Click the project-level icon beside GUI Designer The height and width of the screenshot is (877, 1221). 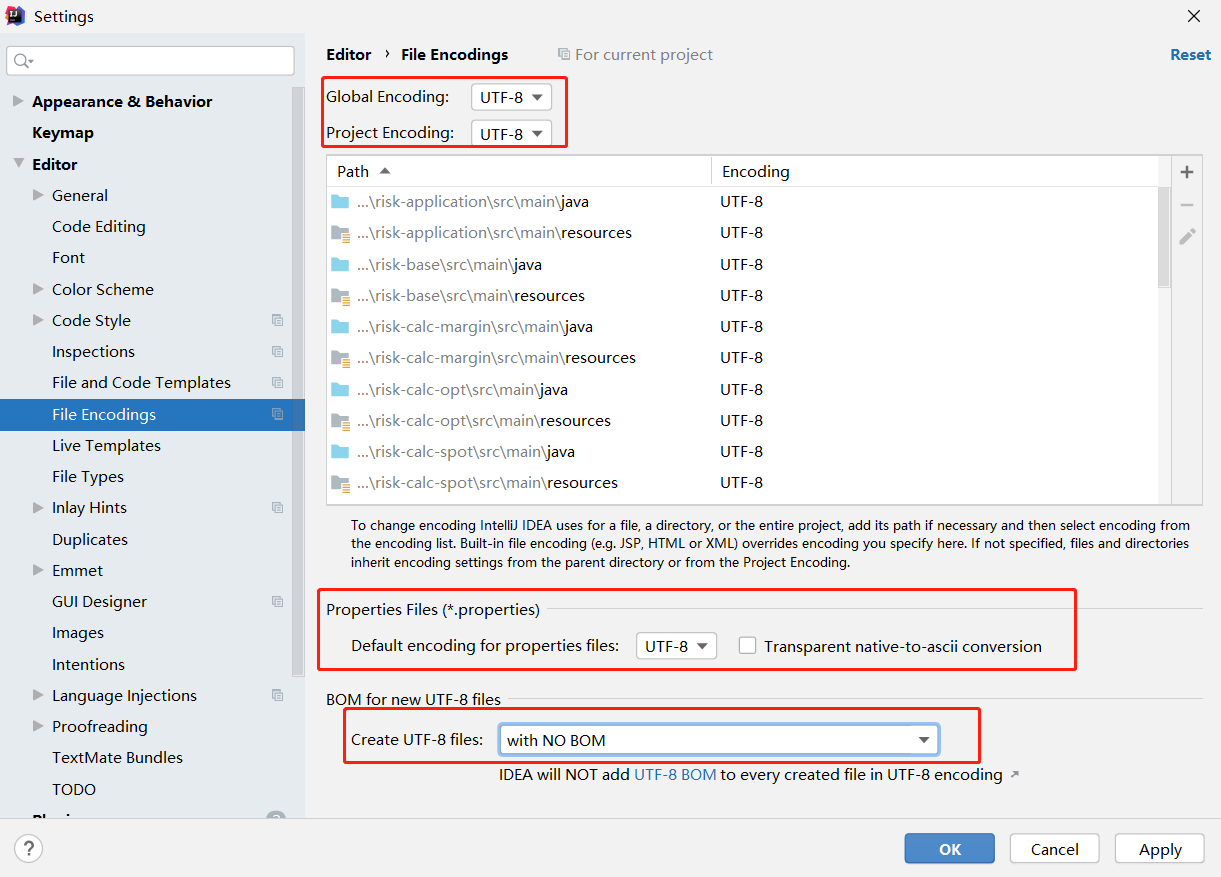pyautogui.click(x=277, y=602)
